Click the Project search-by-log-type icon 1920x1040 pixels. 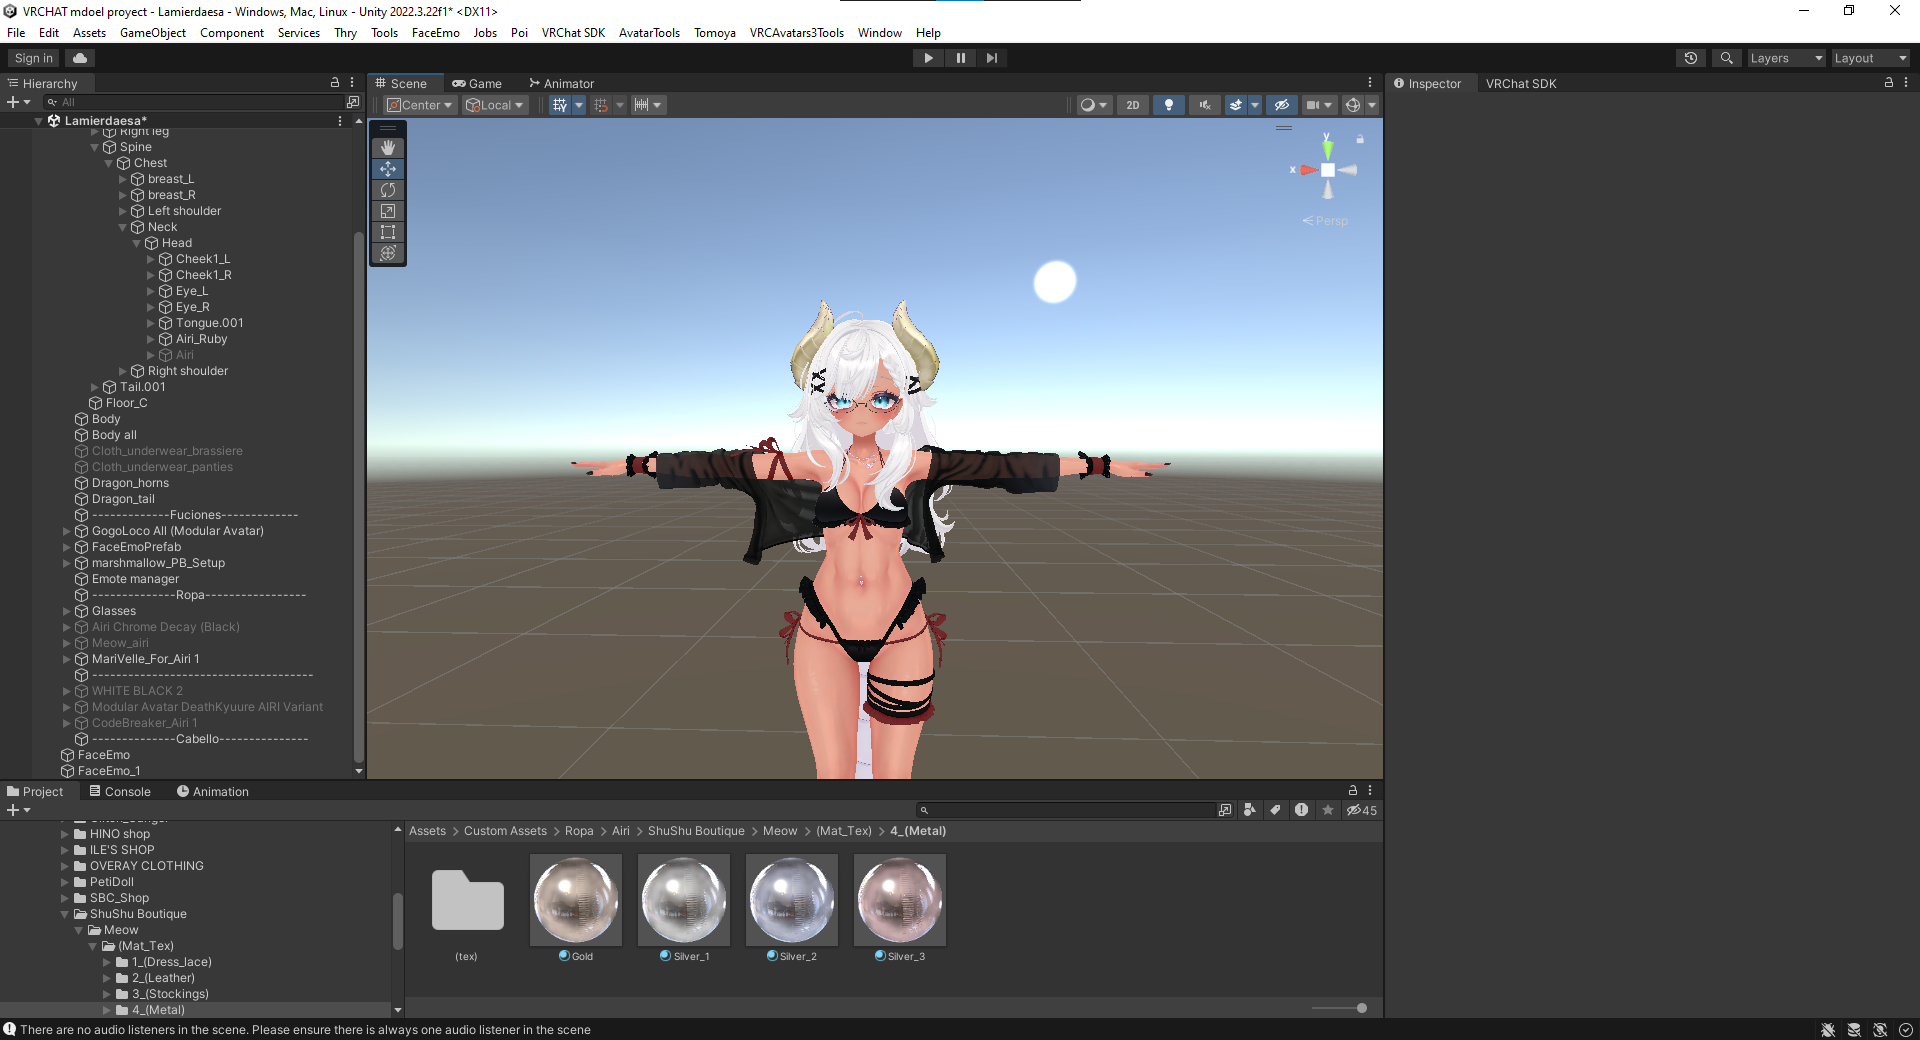1301,810
